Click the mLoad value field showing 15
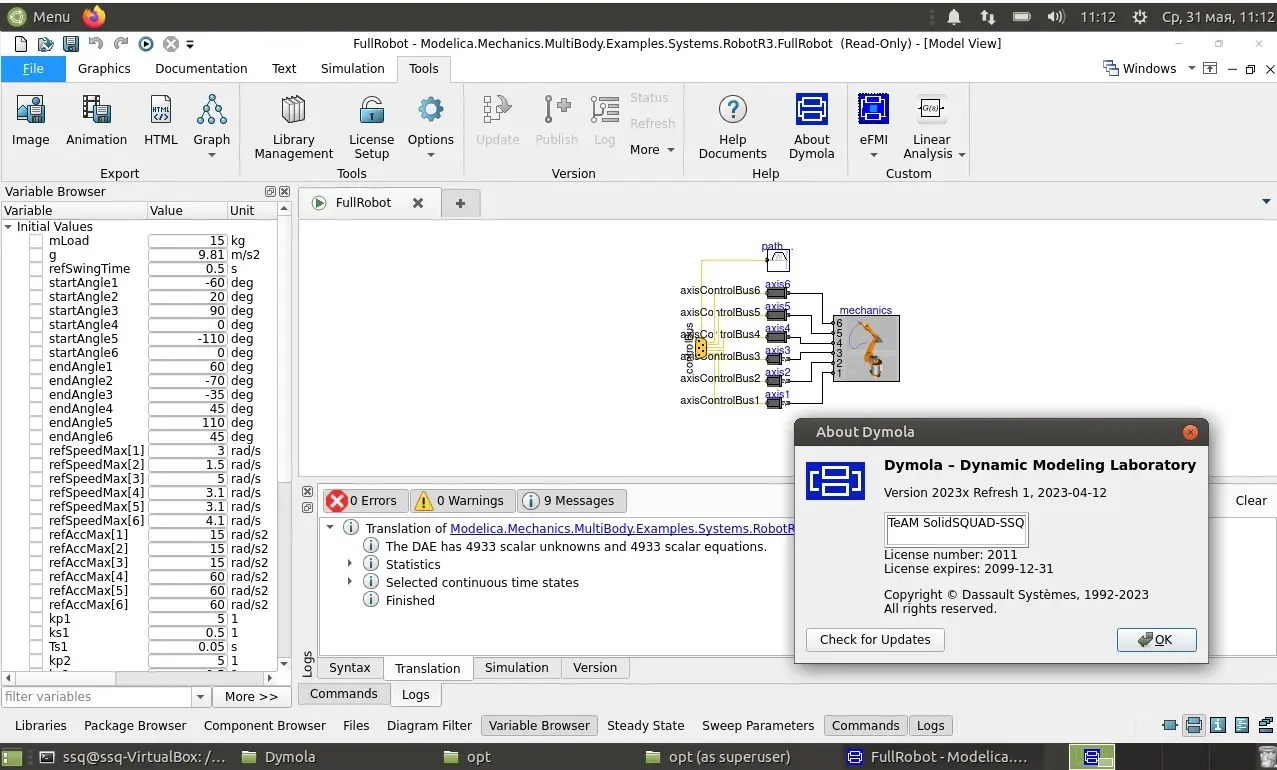The height and width of the screenshot is (770, 1277). (x=188, y=241)
